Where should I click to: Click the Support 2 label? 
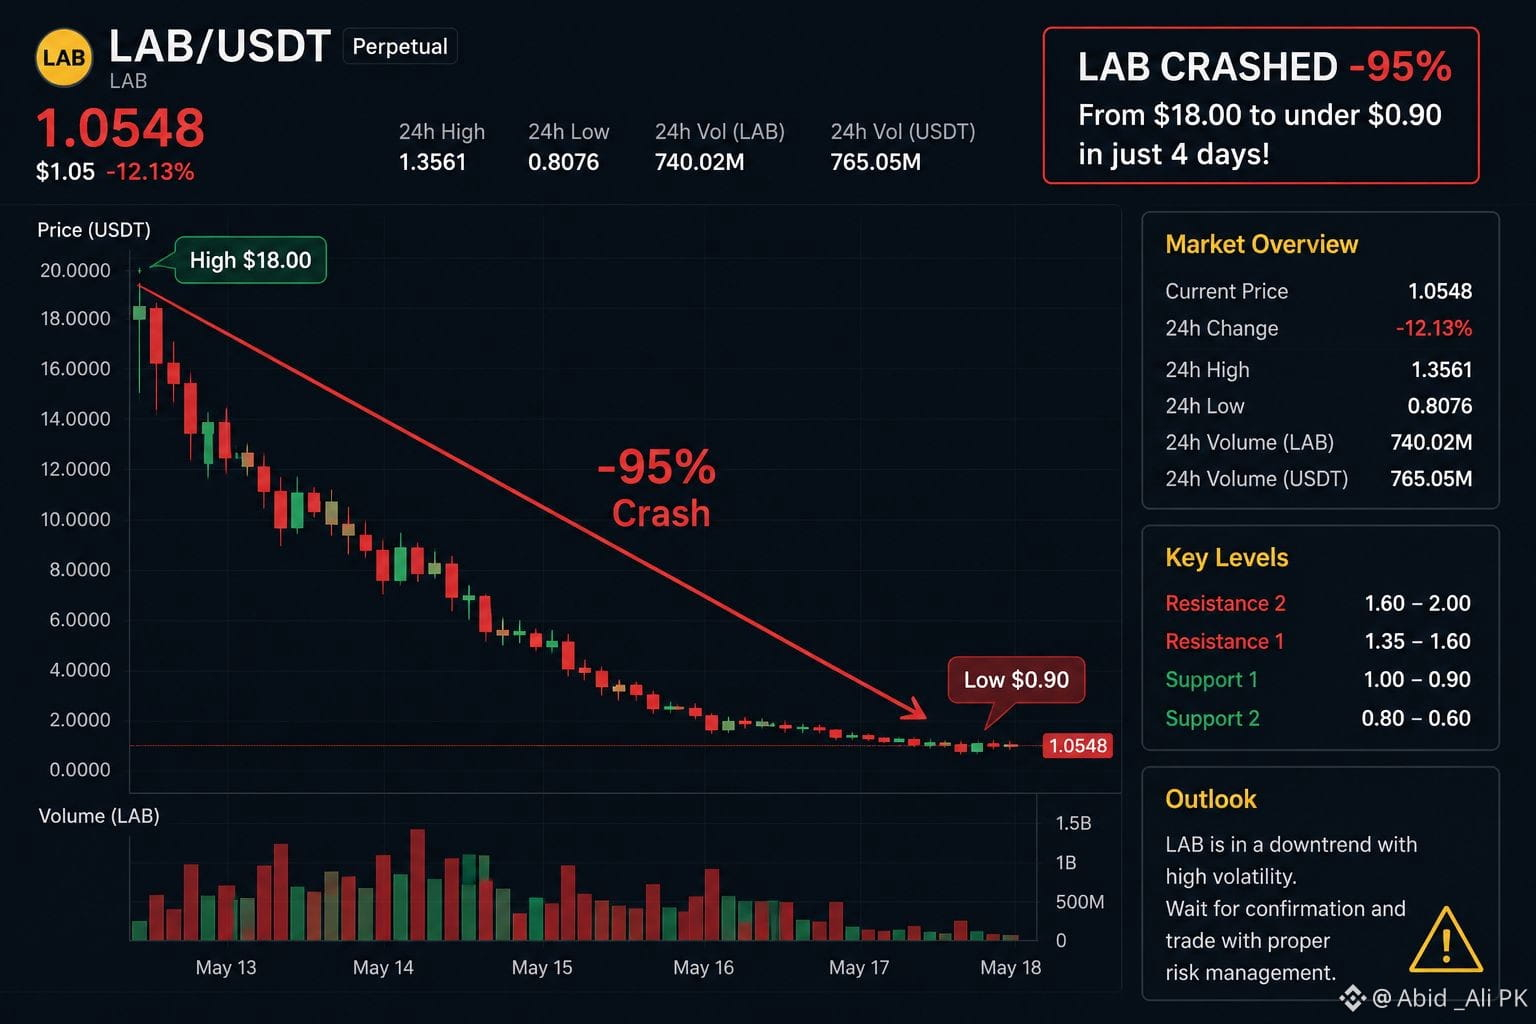(x=1212, y=719)
